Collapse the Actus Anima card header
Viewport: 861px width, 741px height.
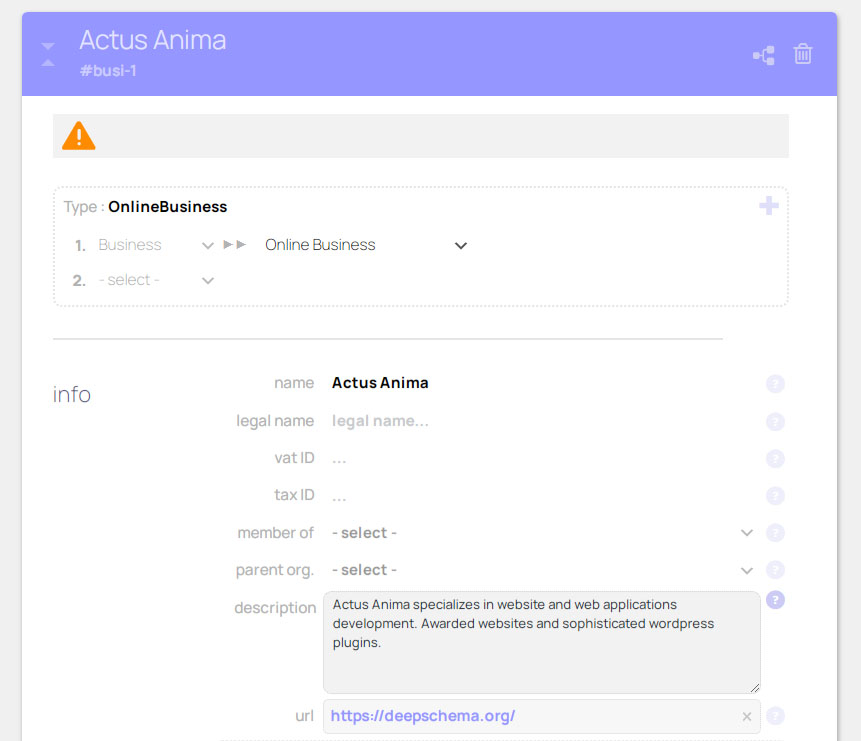46,46
